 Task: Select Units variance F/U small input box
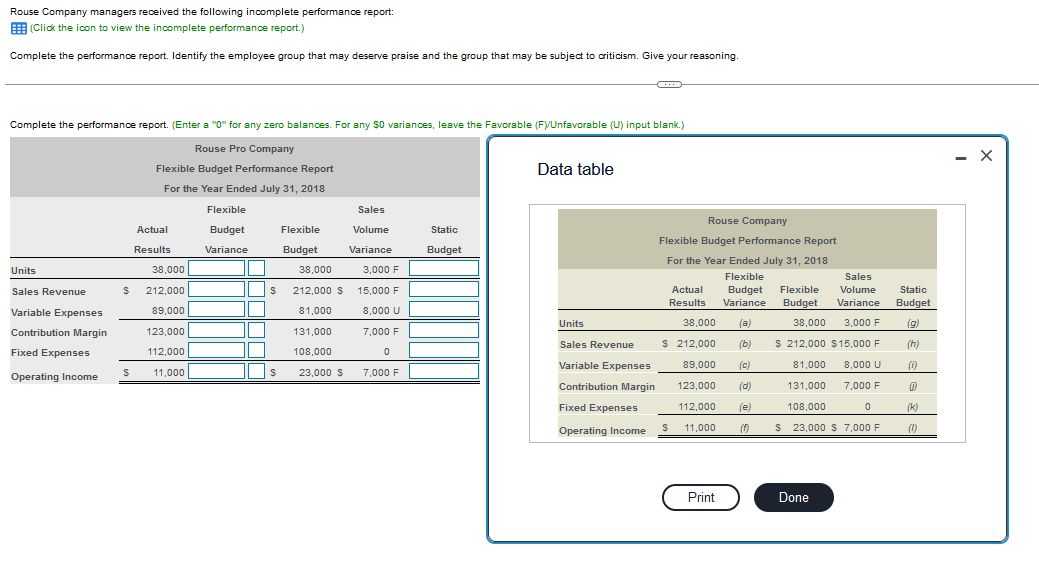point(256,268)
